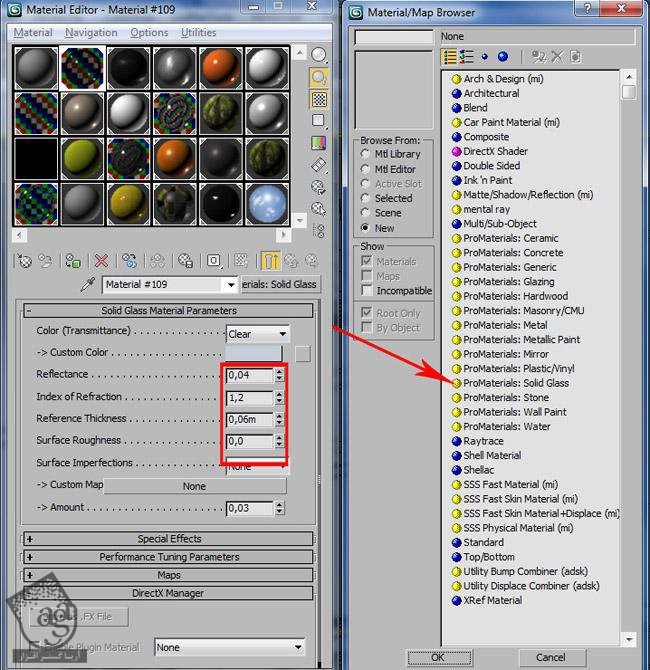Open the Utilities menu
The height and width of the screenshot is (670, 650).
198,33
